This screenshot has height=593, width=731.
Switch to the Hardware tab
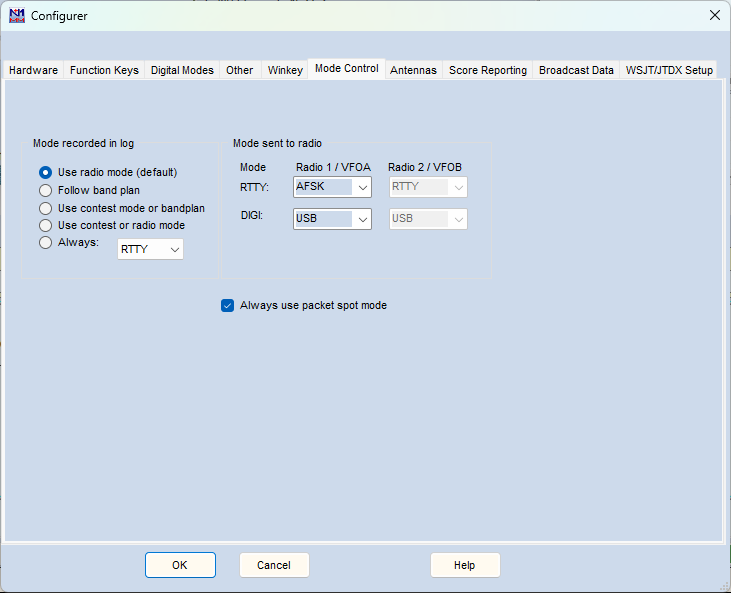(x=33, y=70)
